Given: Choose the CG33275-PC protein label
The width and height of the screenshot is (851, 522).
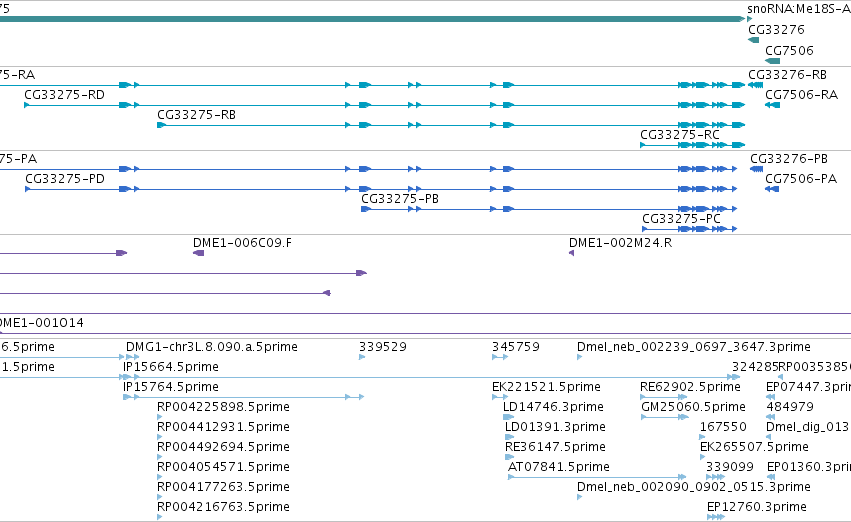Looking at the screenshot, I should [x=682, y=219].
